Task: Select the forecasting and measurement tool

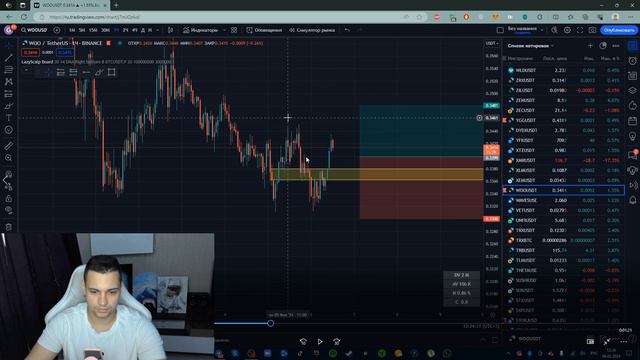Action: [9, 94]
